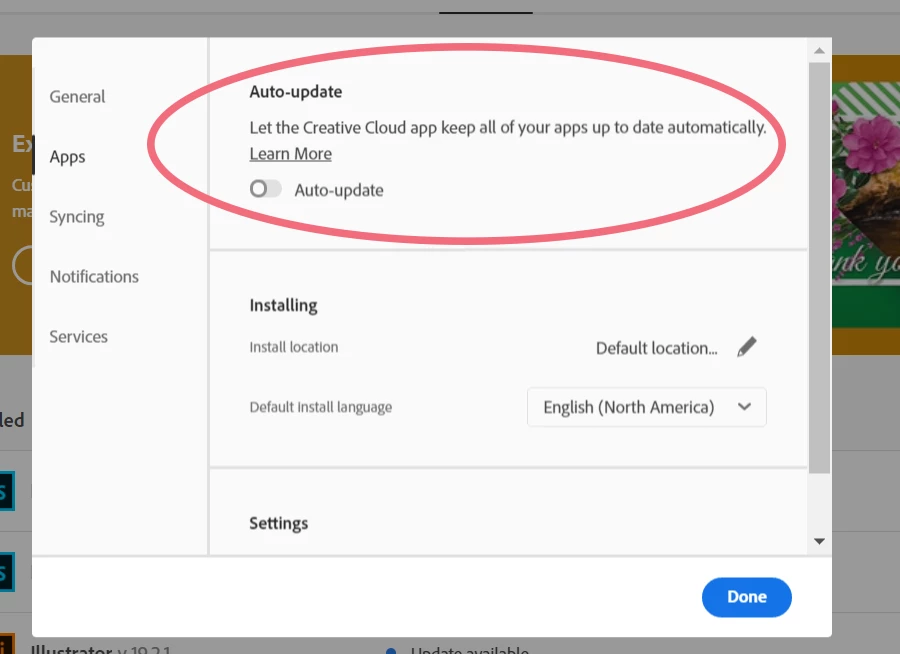
Task: Click the Default location... text
Action: coord(657,348)
